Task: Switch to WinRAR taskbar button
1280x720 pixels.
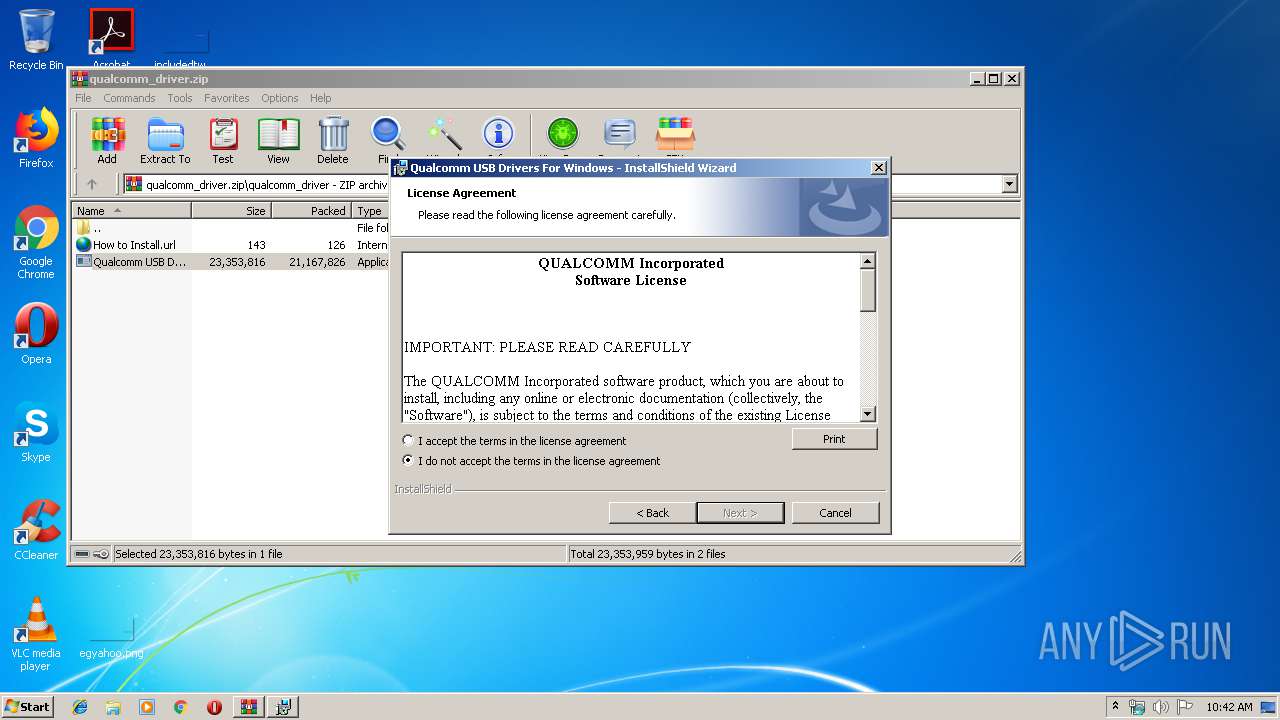Action: [x=249, y=707]
